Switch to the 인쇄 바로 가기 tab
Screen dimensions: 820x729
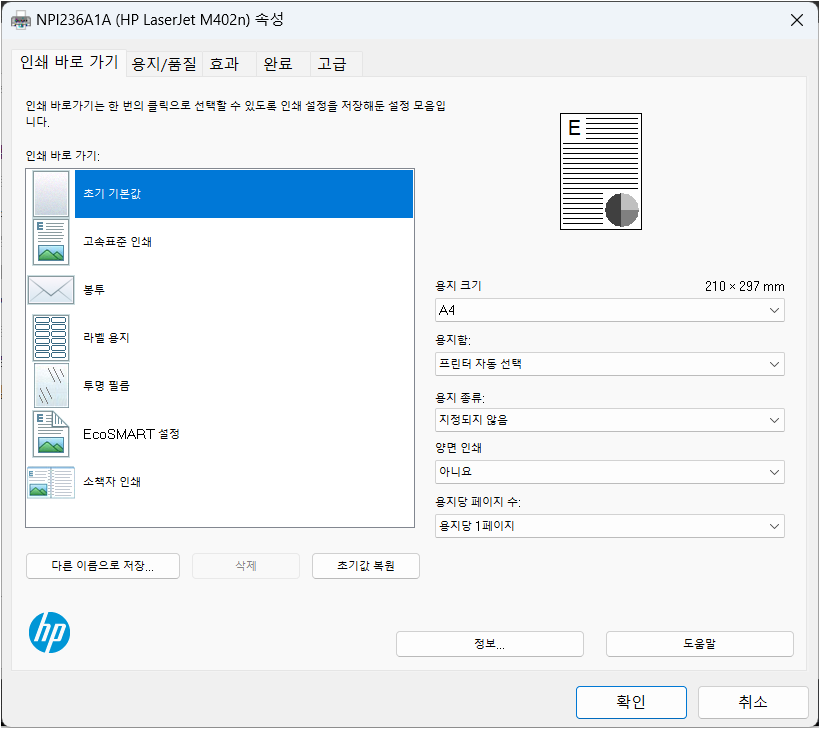[x=69, y=63]
